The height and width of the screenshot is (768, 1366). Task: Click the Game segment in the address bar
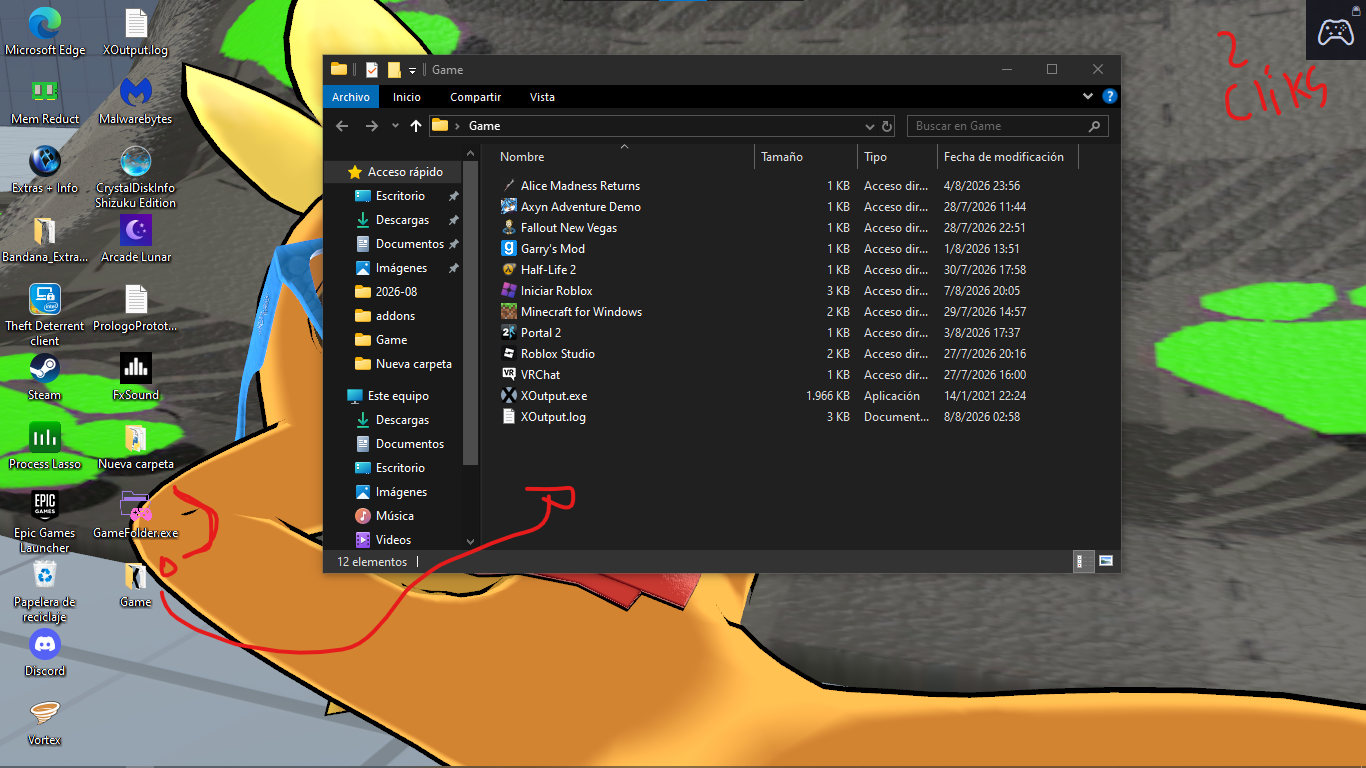coord(484,126)
